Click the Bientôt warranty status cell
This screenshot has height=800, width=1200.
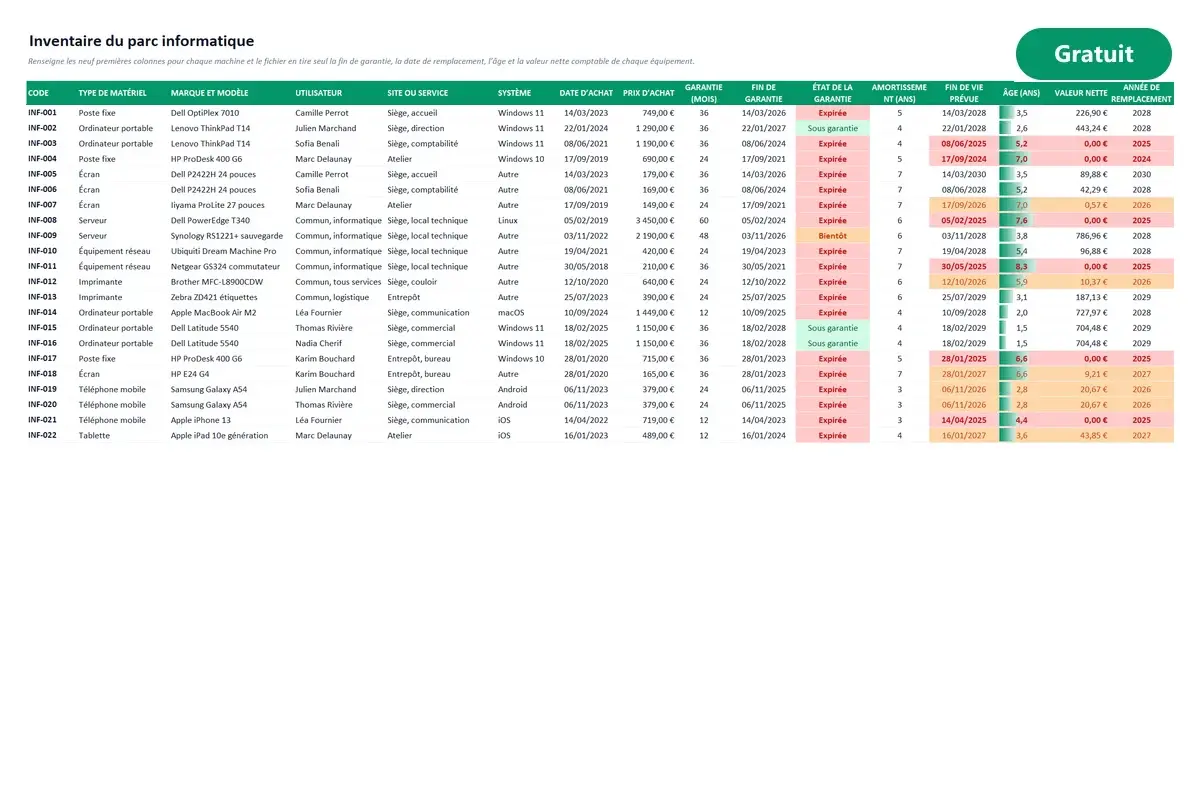click(x=833, y=236)
